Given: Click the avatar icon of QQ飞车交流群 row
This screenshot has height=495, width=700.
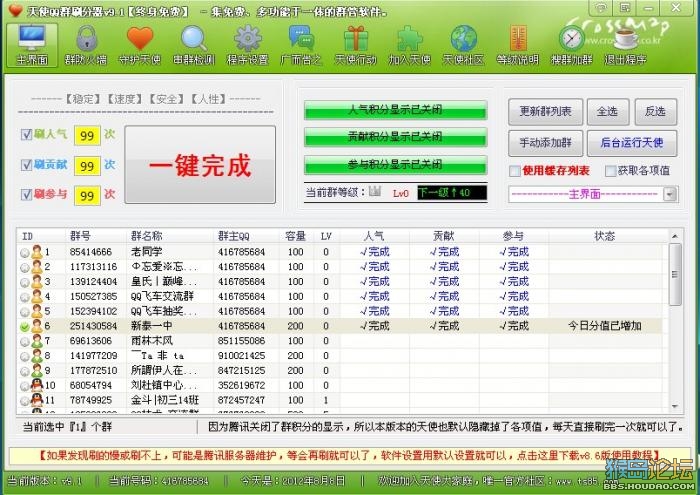Looking at the screenshot, I should pyautogui.click(x=37, y=296).
